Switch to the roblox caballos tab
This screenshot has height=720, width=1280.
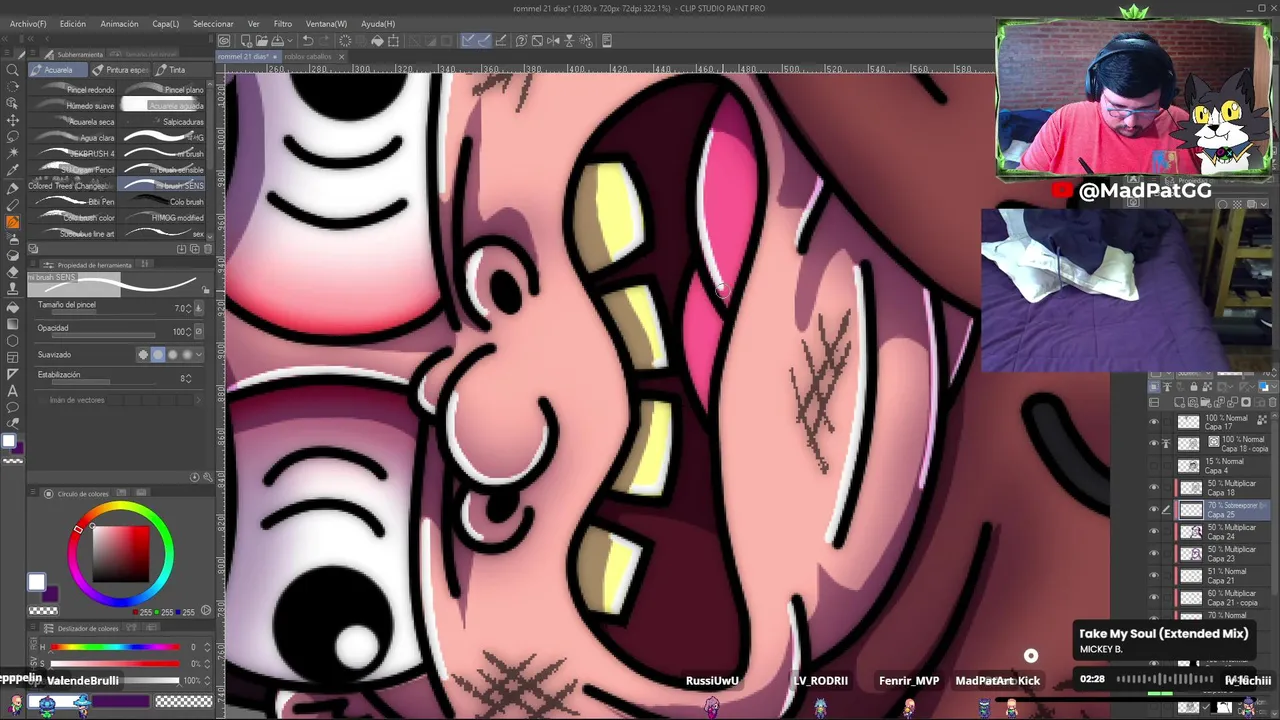307,56
